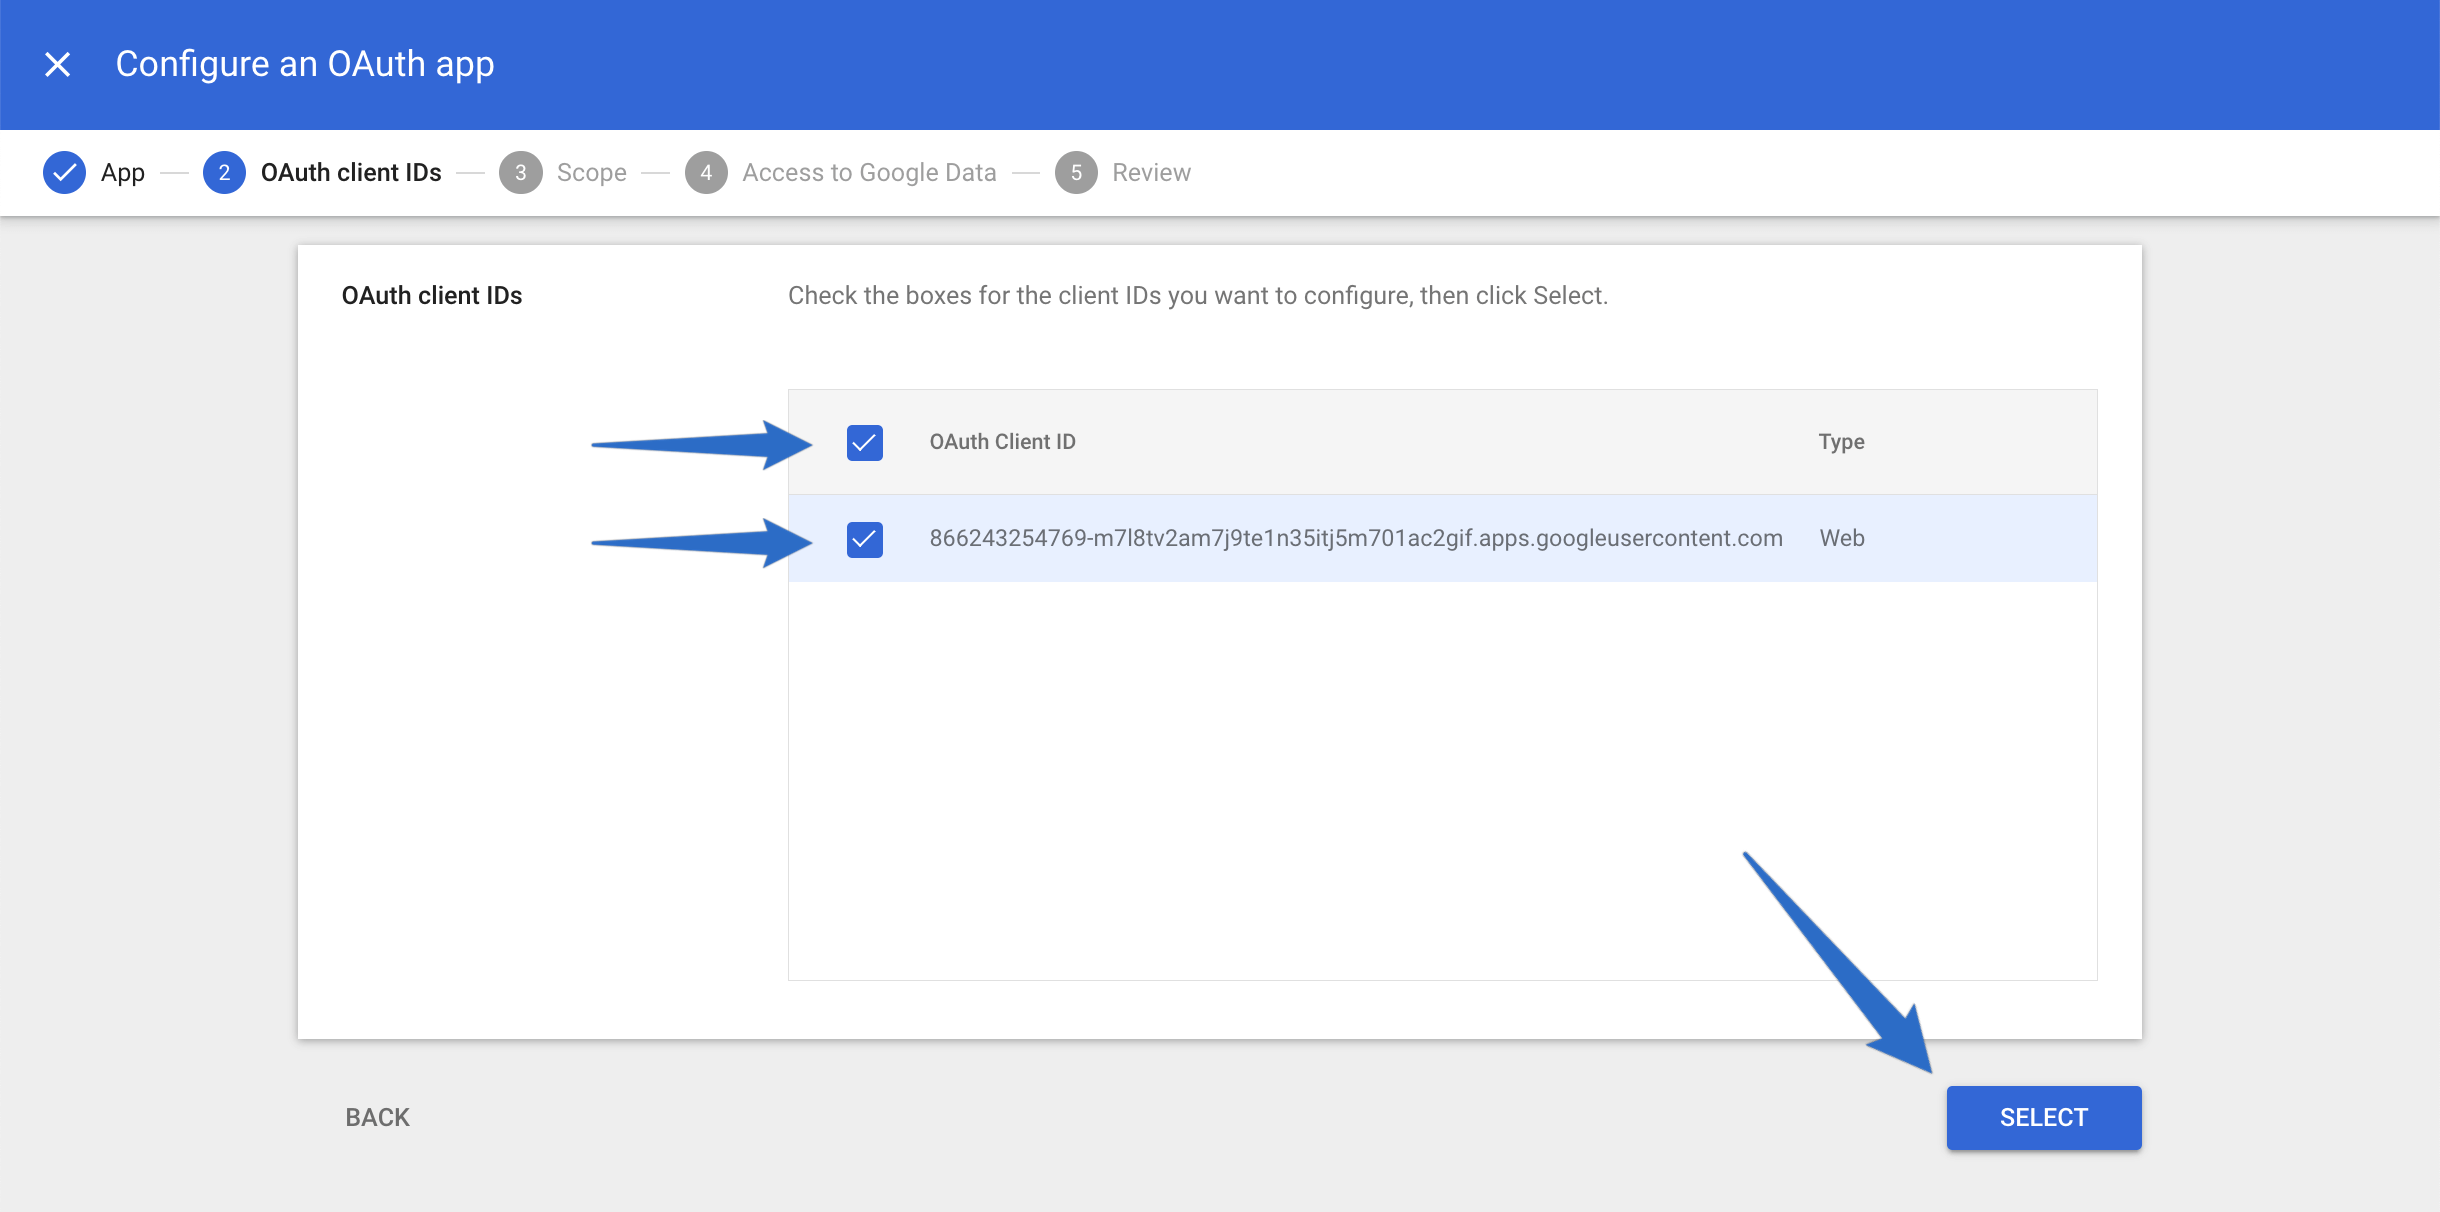
Task: Click the BACK button
Action: [x=377, y=1118]
